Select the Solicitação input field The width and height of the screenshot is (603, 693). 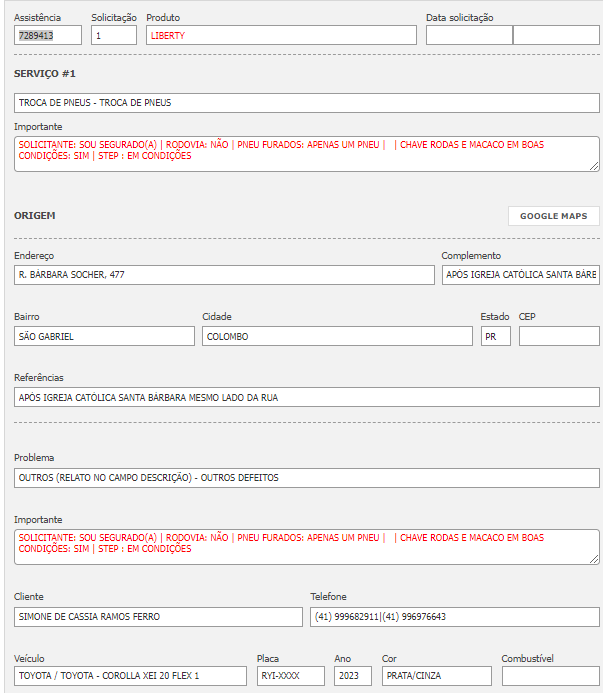[x=113, y=35]
